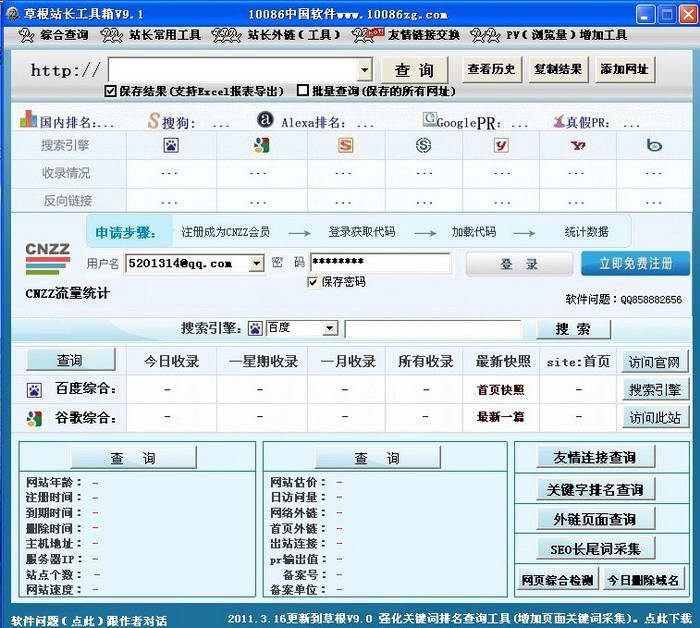
Task: Click the 软件问题:QQ858882656 text
Action: [624, 299]
